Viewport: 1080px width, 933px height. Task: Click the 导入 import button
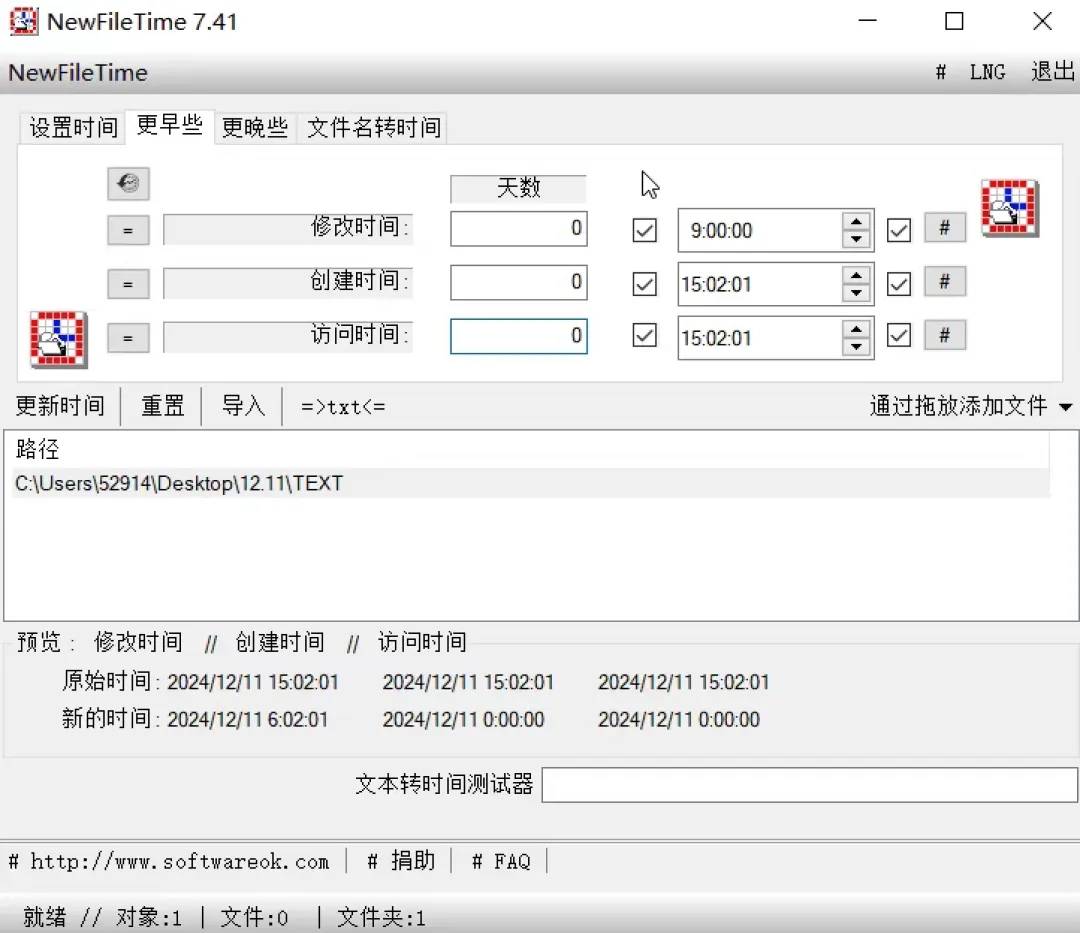(x=243, y=406)
